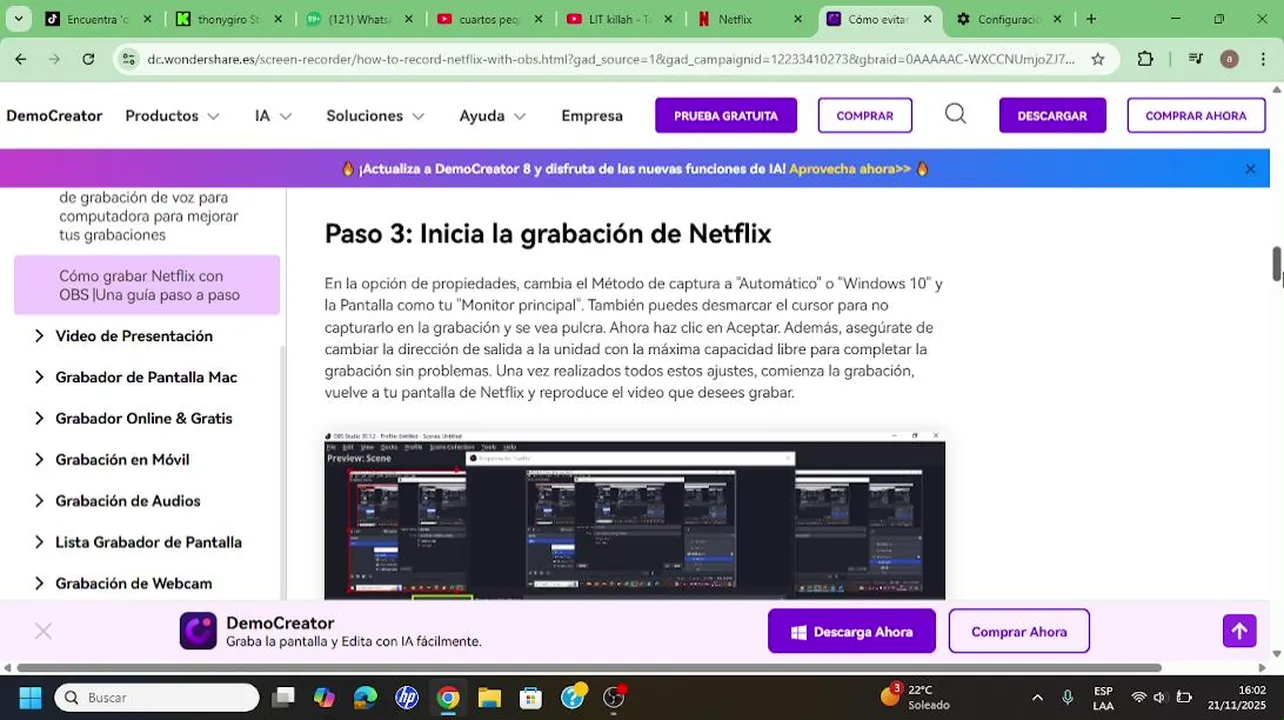Open site information icon beside the URL
The width and height of the screenshot is (1284, 720).
(128, 59)
